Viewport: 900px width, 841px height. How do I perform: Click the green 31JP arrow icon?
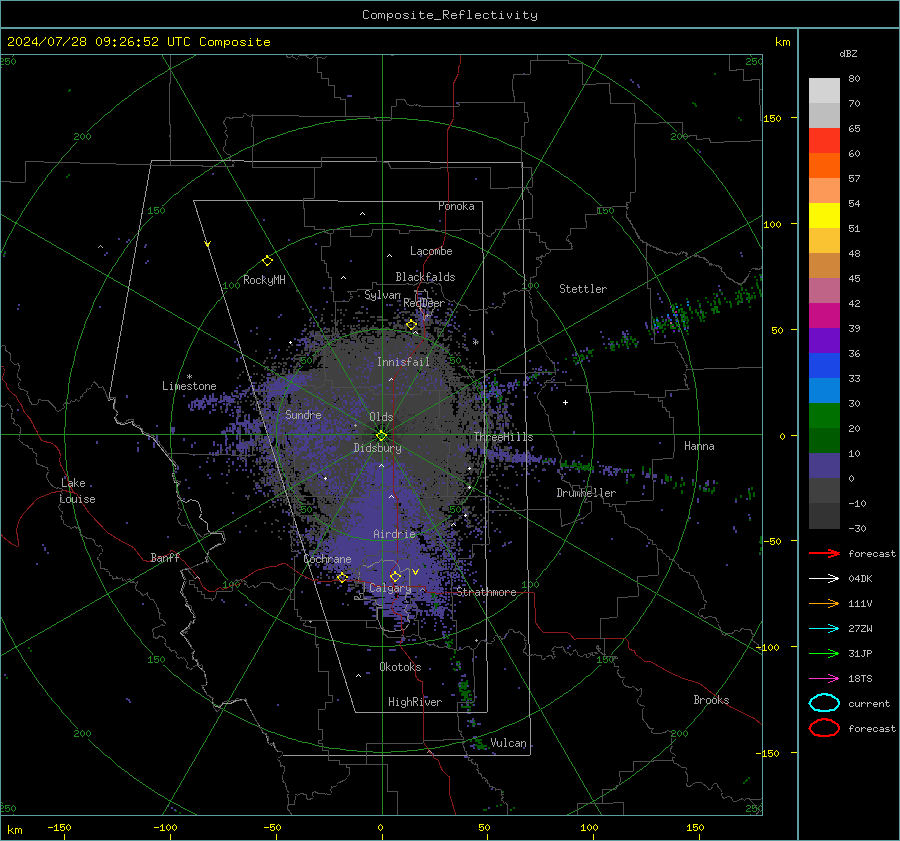click(824, 653)
